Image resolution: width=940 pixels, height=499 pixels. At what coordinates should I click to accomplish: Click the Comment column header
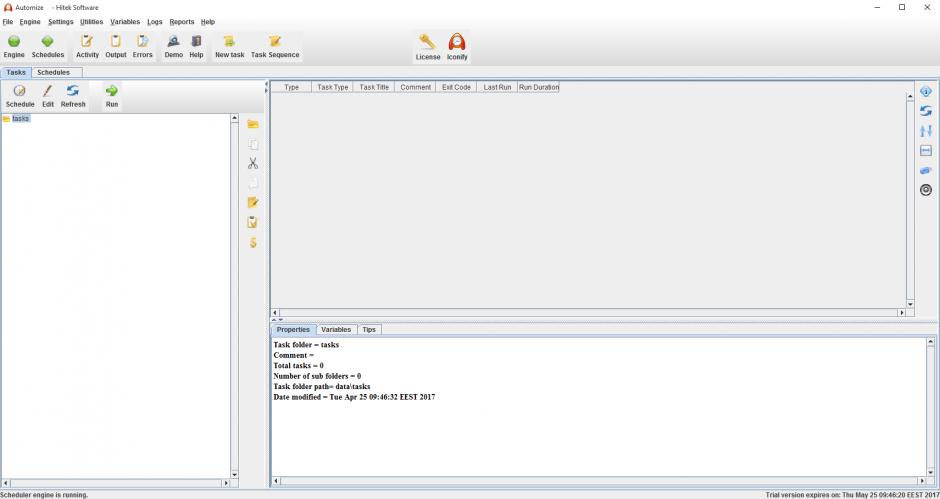[415, 87]
